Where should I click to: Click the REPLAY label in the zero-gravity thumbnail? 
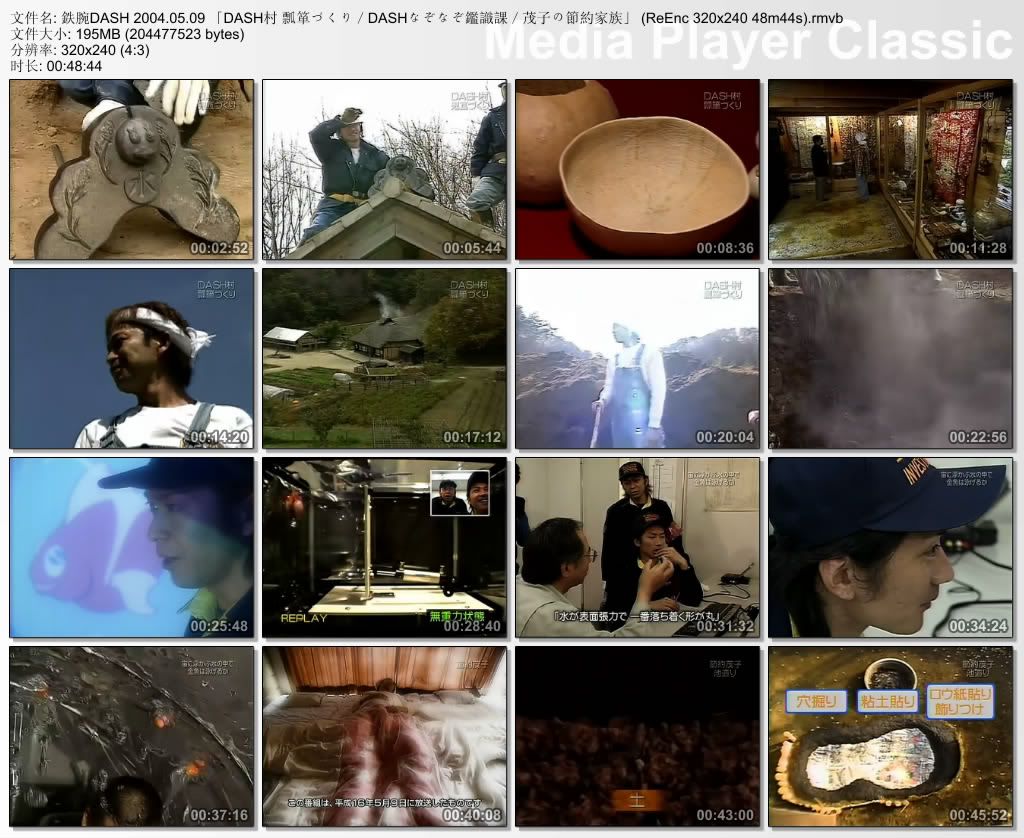point(304,617)
